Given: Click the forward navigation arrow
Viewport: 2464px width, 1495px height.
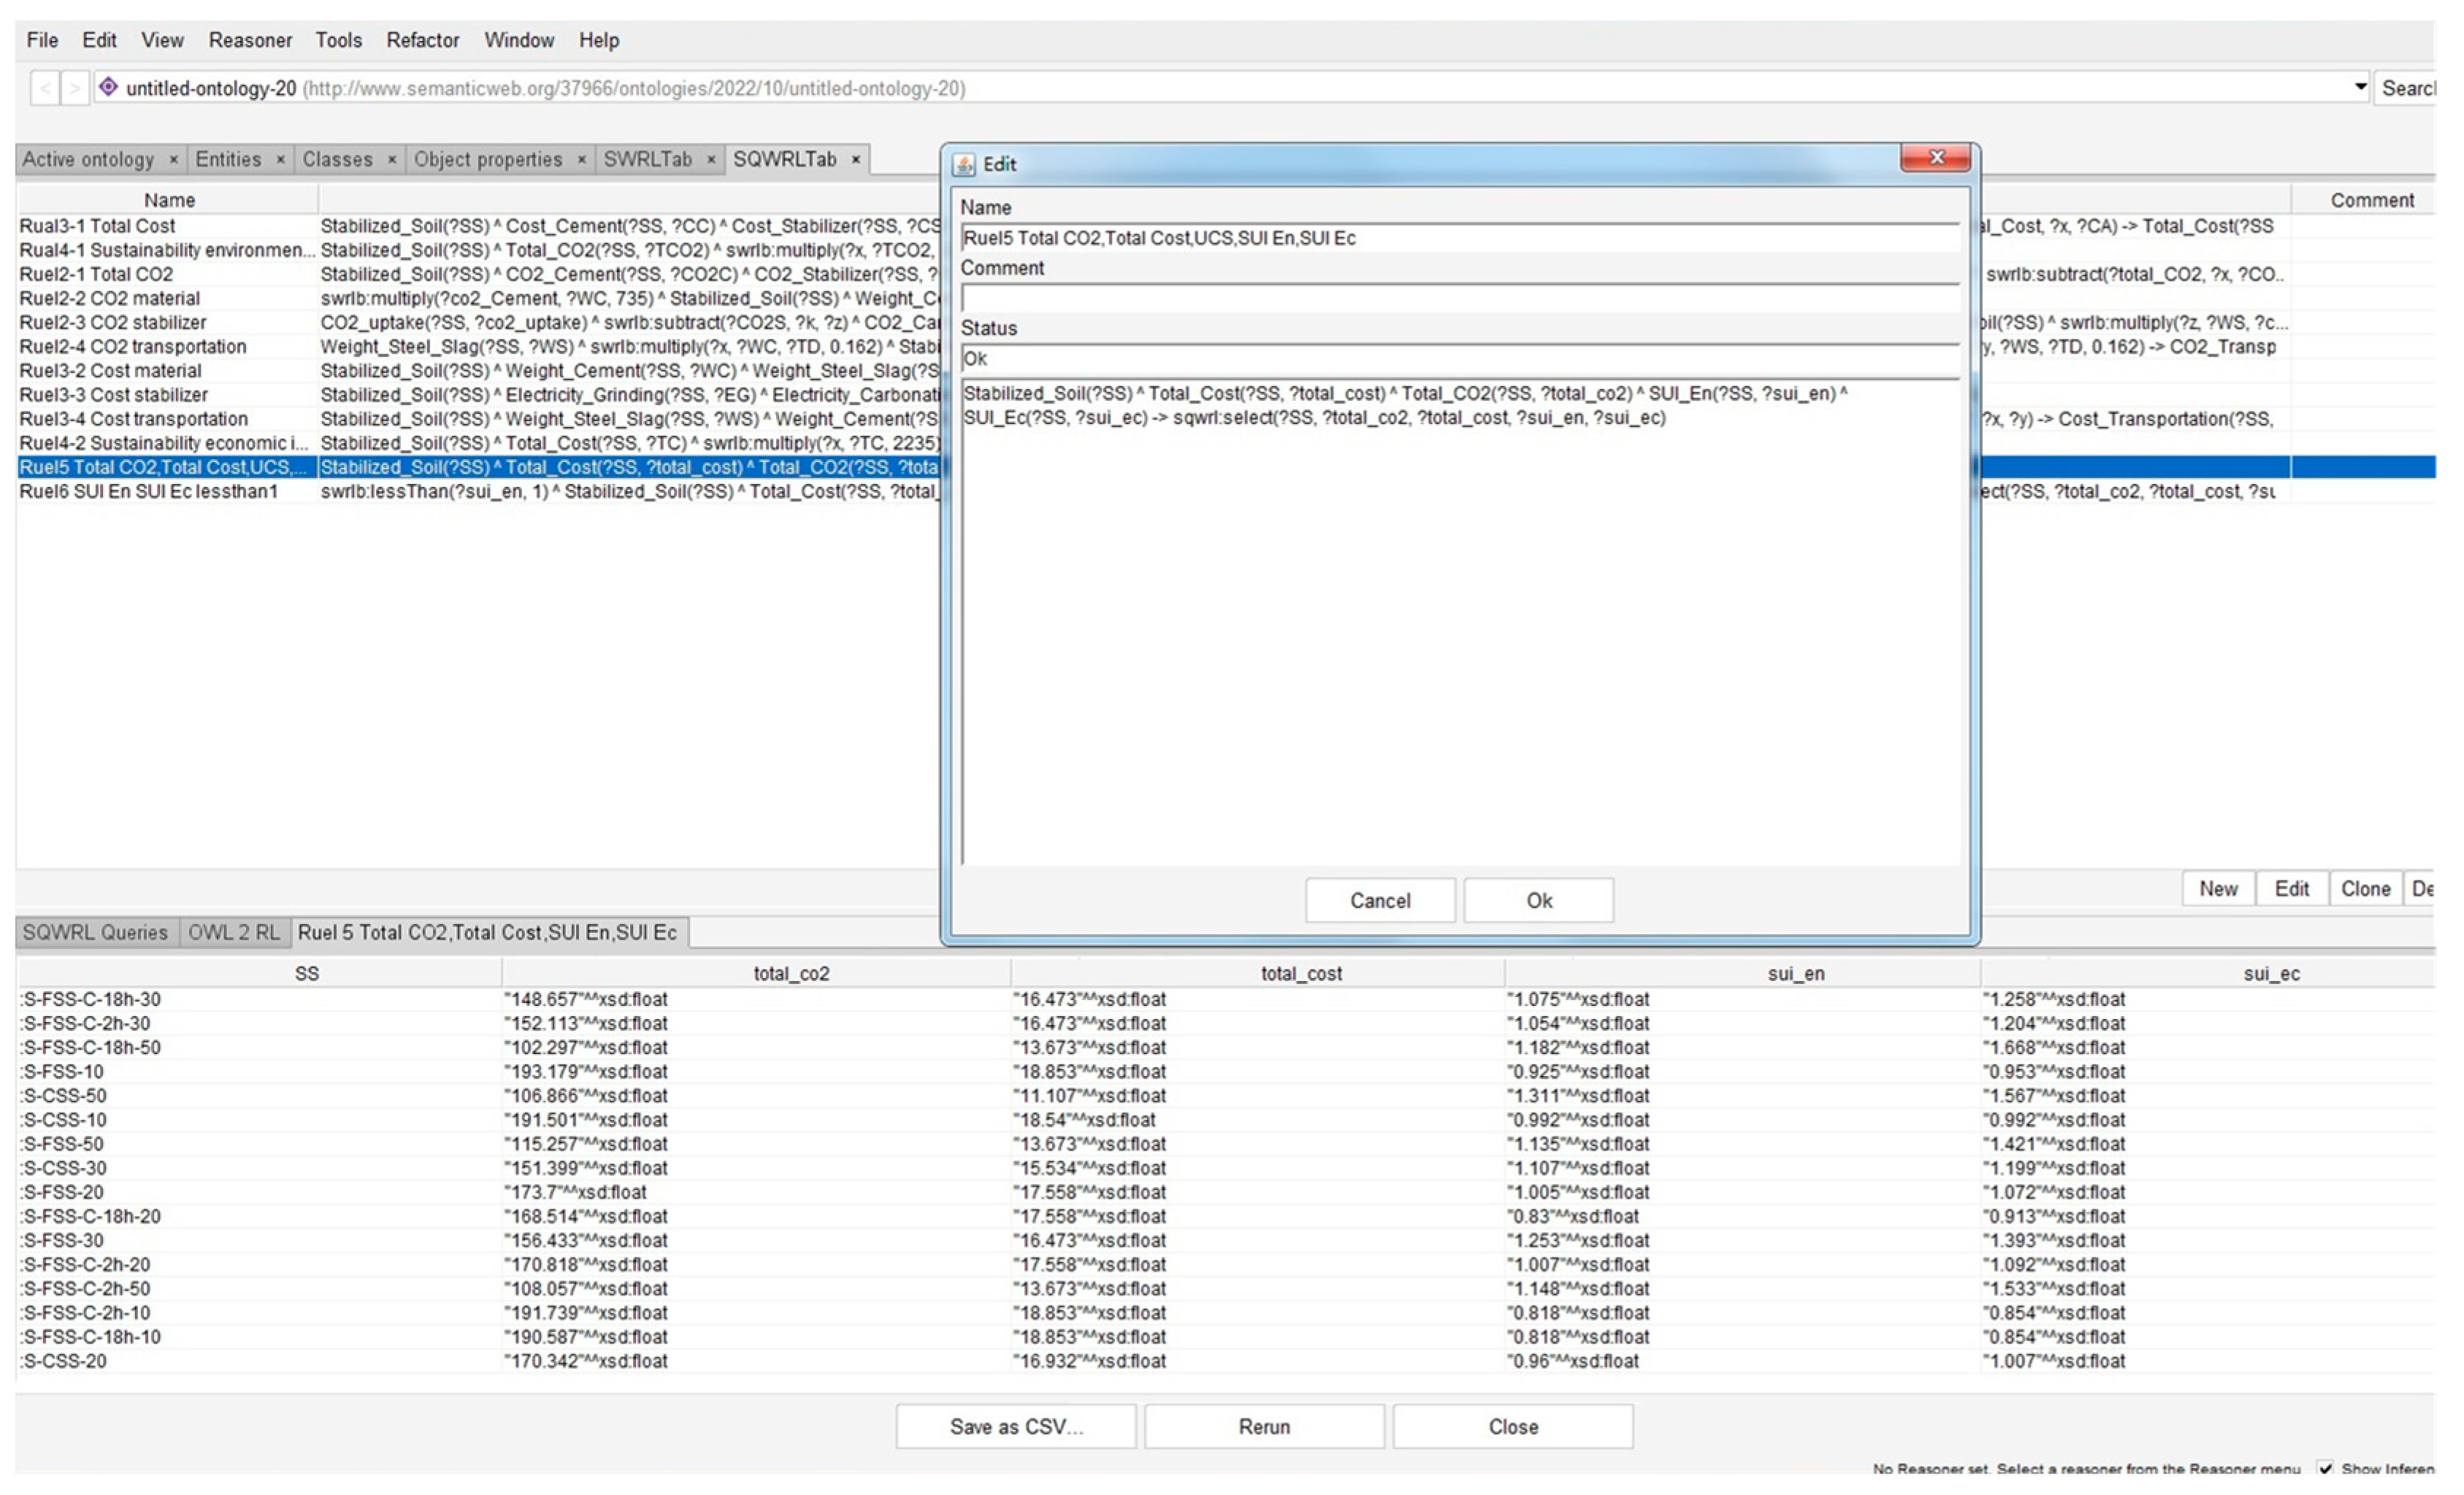Looking at the screenshot, I should tap(74, 89).
